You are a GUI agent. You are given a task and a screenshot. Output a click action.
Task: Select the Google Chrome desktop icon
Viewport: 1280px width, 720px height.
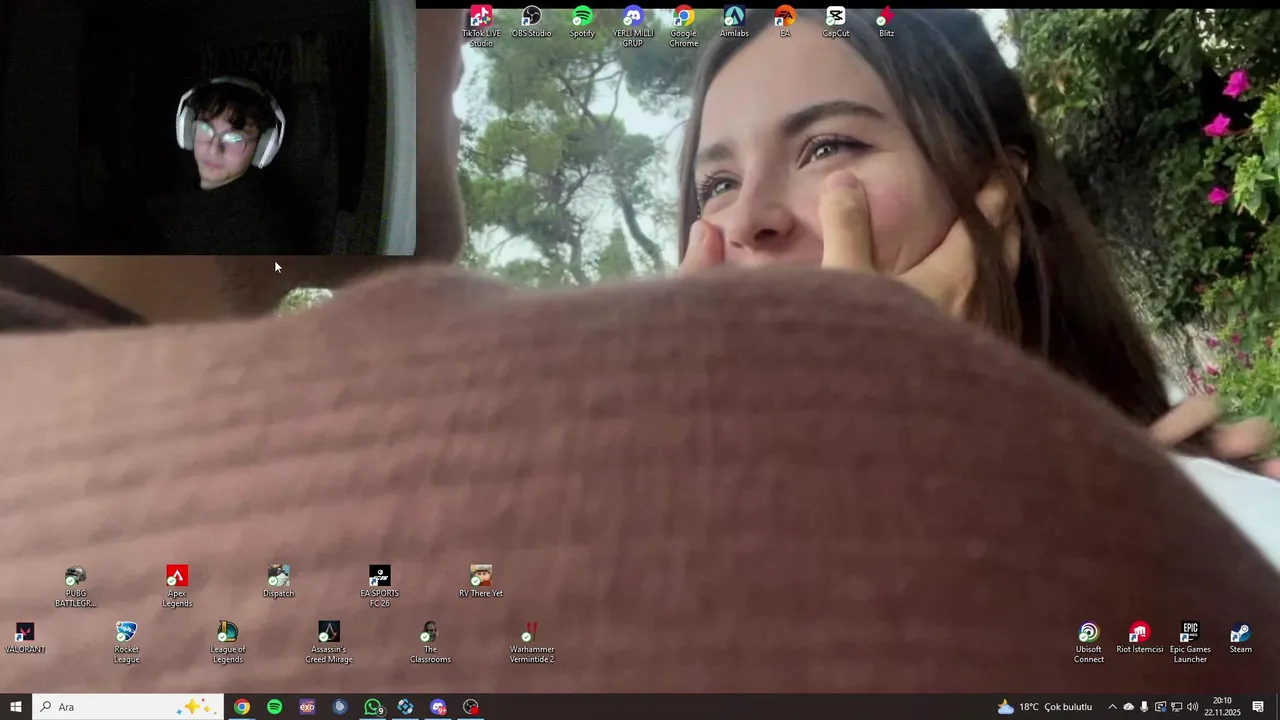pos(684,26)
